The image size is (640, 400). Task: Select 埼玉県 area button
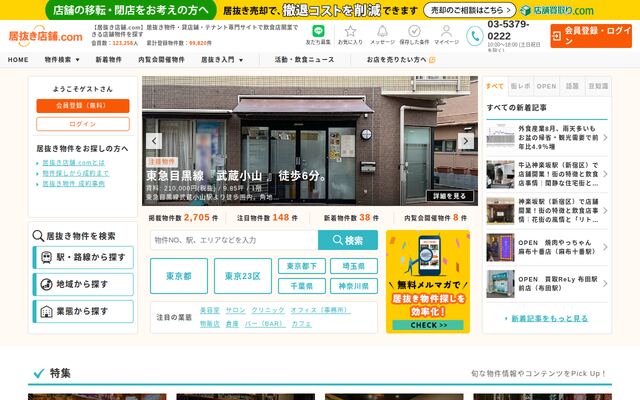pos(354,266)
